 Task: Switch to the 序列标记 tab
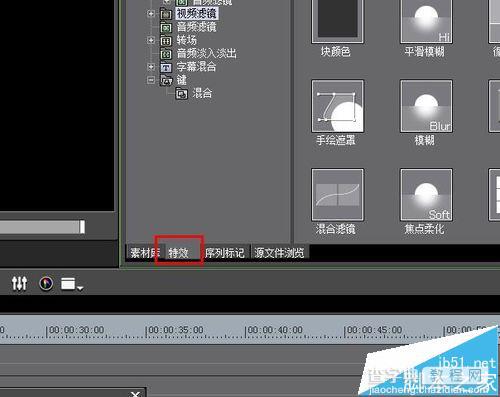click(x=225, y=253)
